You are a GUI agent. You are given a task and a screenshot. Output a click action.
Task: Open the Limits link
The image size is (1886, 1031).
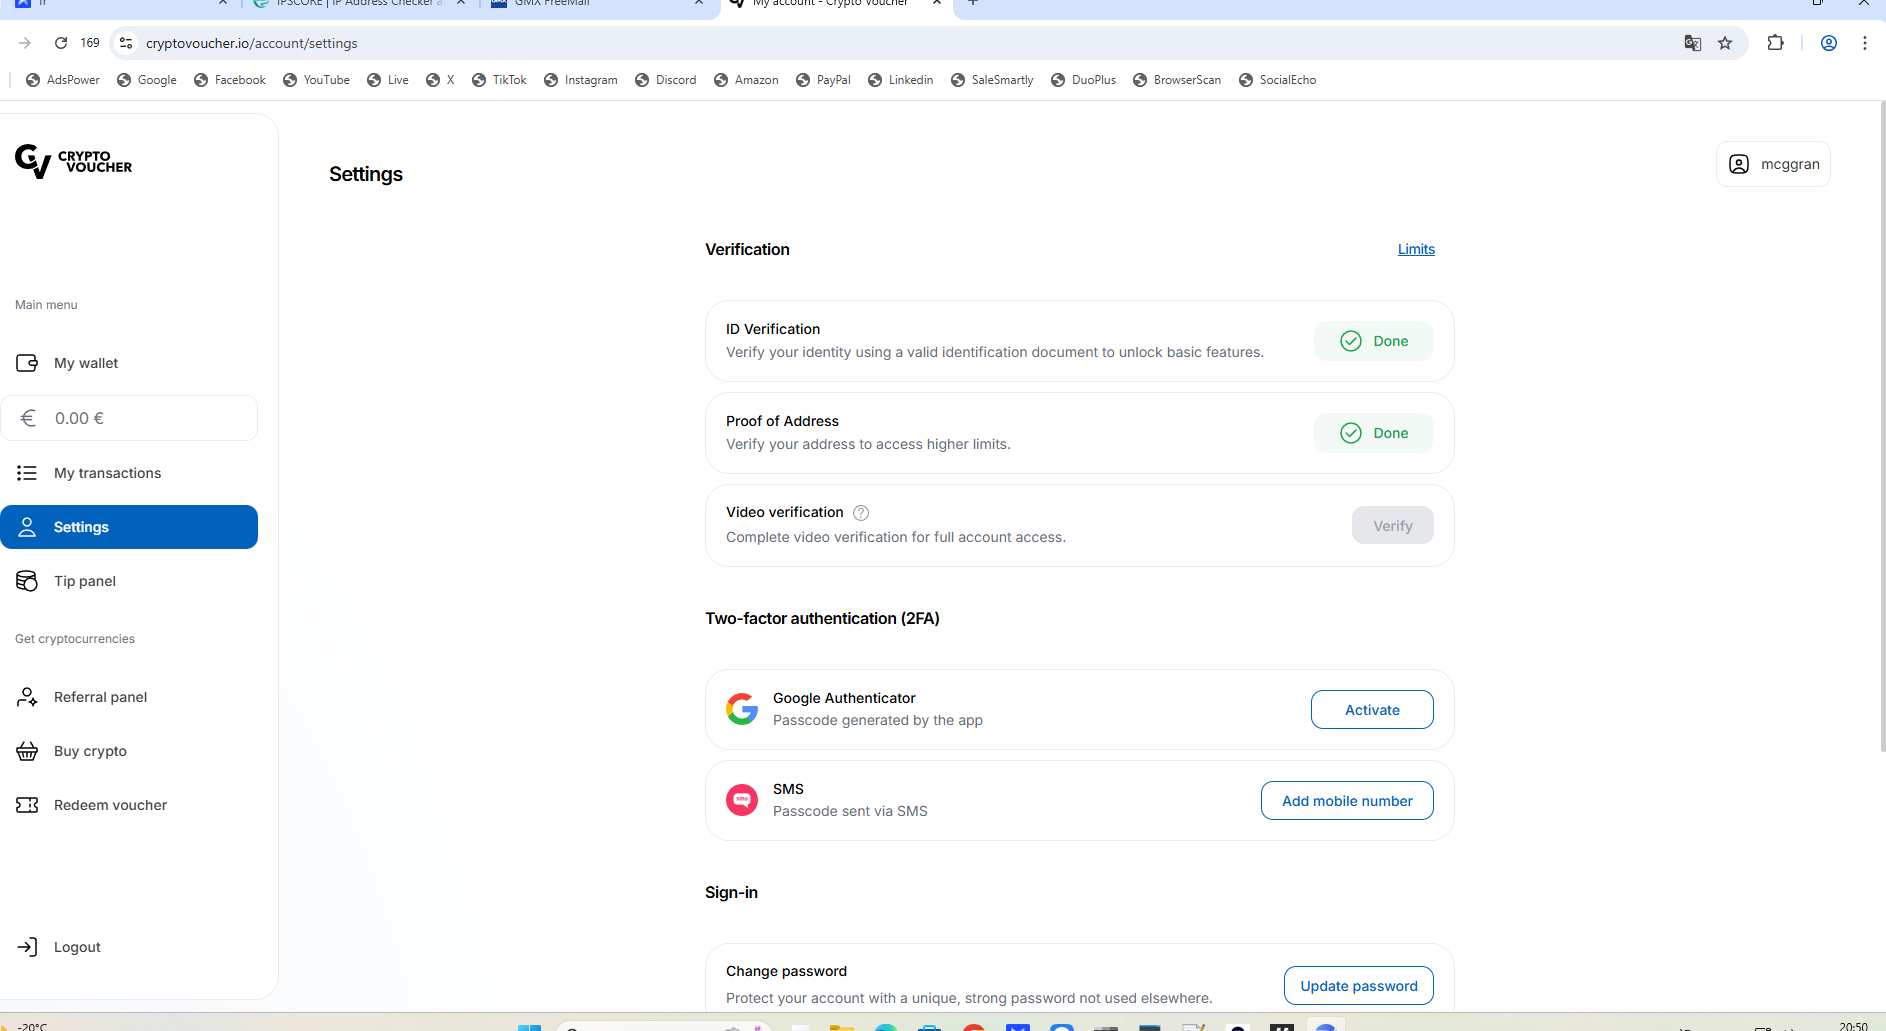(x=1415, y=249)
